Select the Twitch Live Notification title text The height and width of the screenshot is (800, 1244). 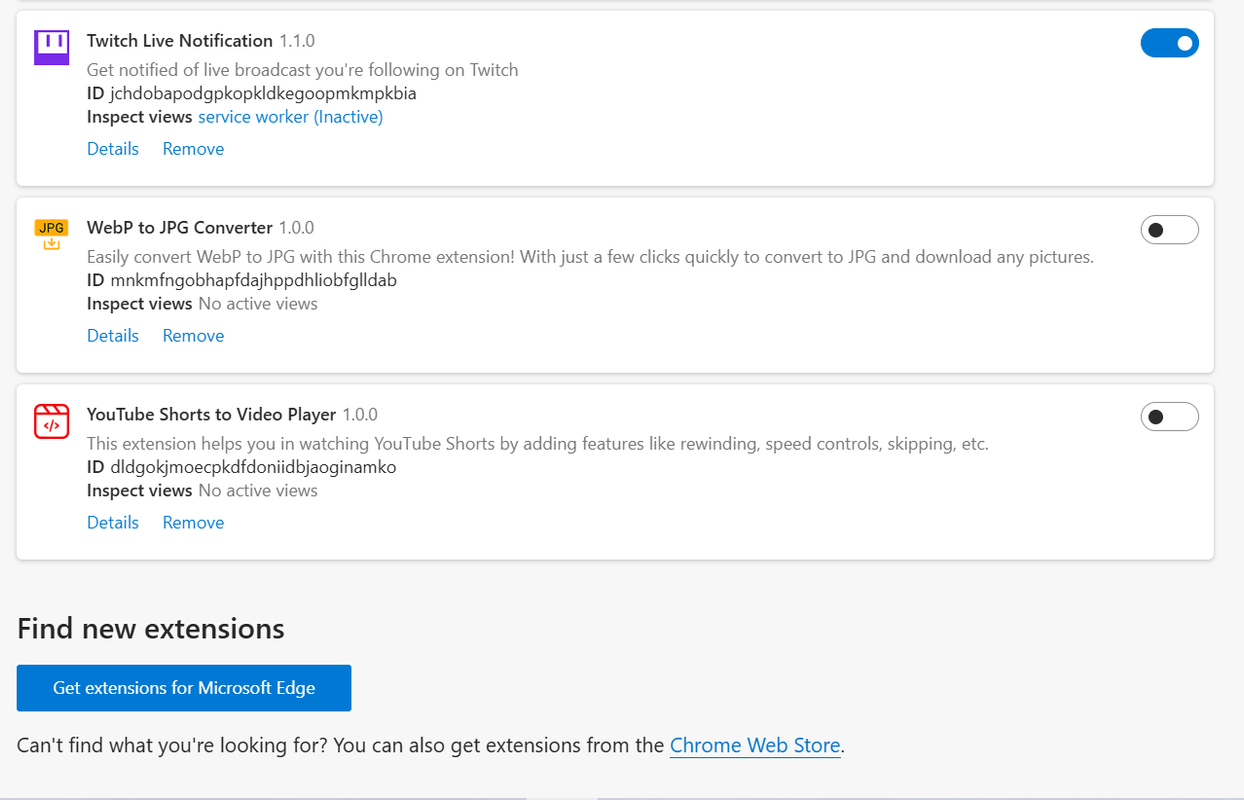coord(180,41)
